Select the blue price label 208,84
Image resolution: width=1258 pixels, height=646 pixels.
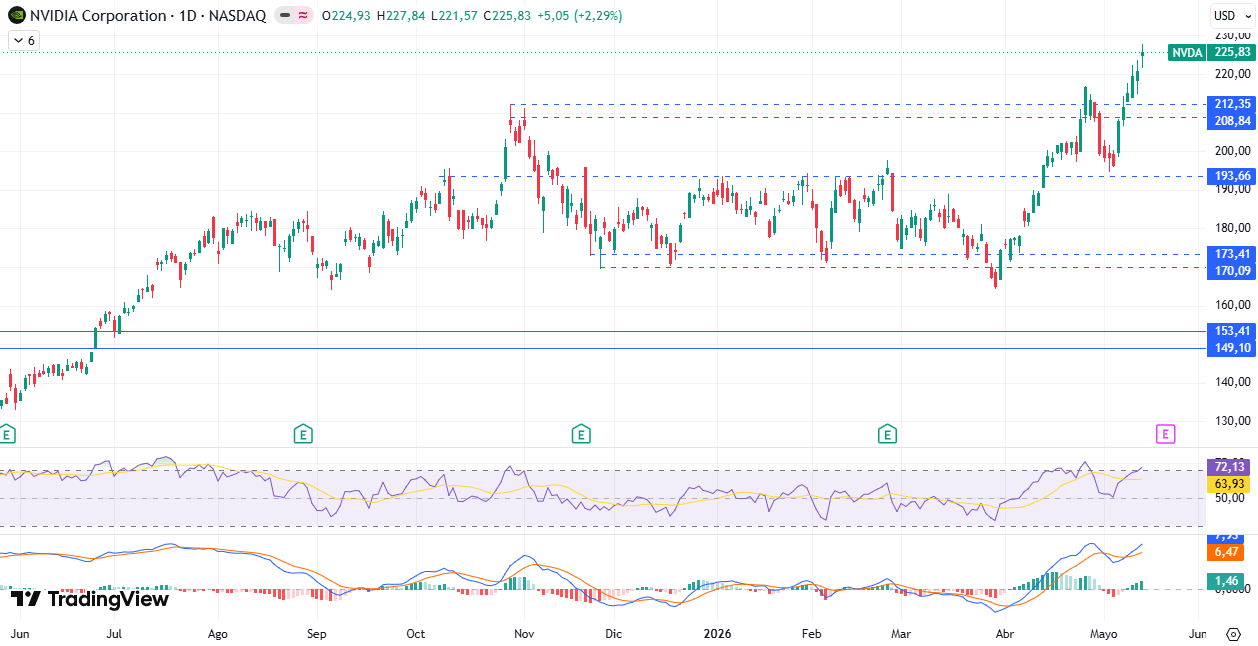(x=1232, y=120)
